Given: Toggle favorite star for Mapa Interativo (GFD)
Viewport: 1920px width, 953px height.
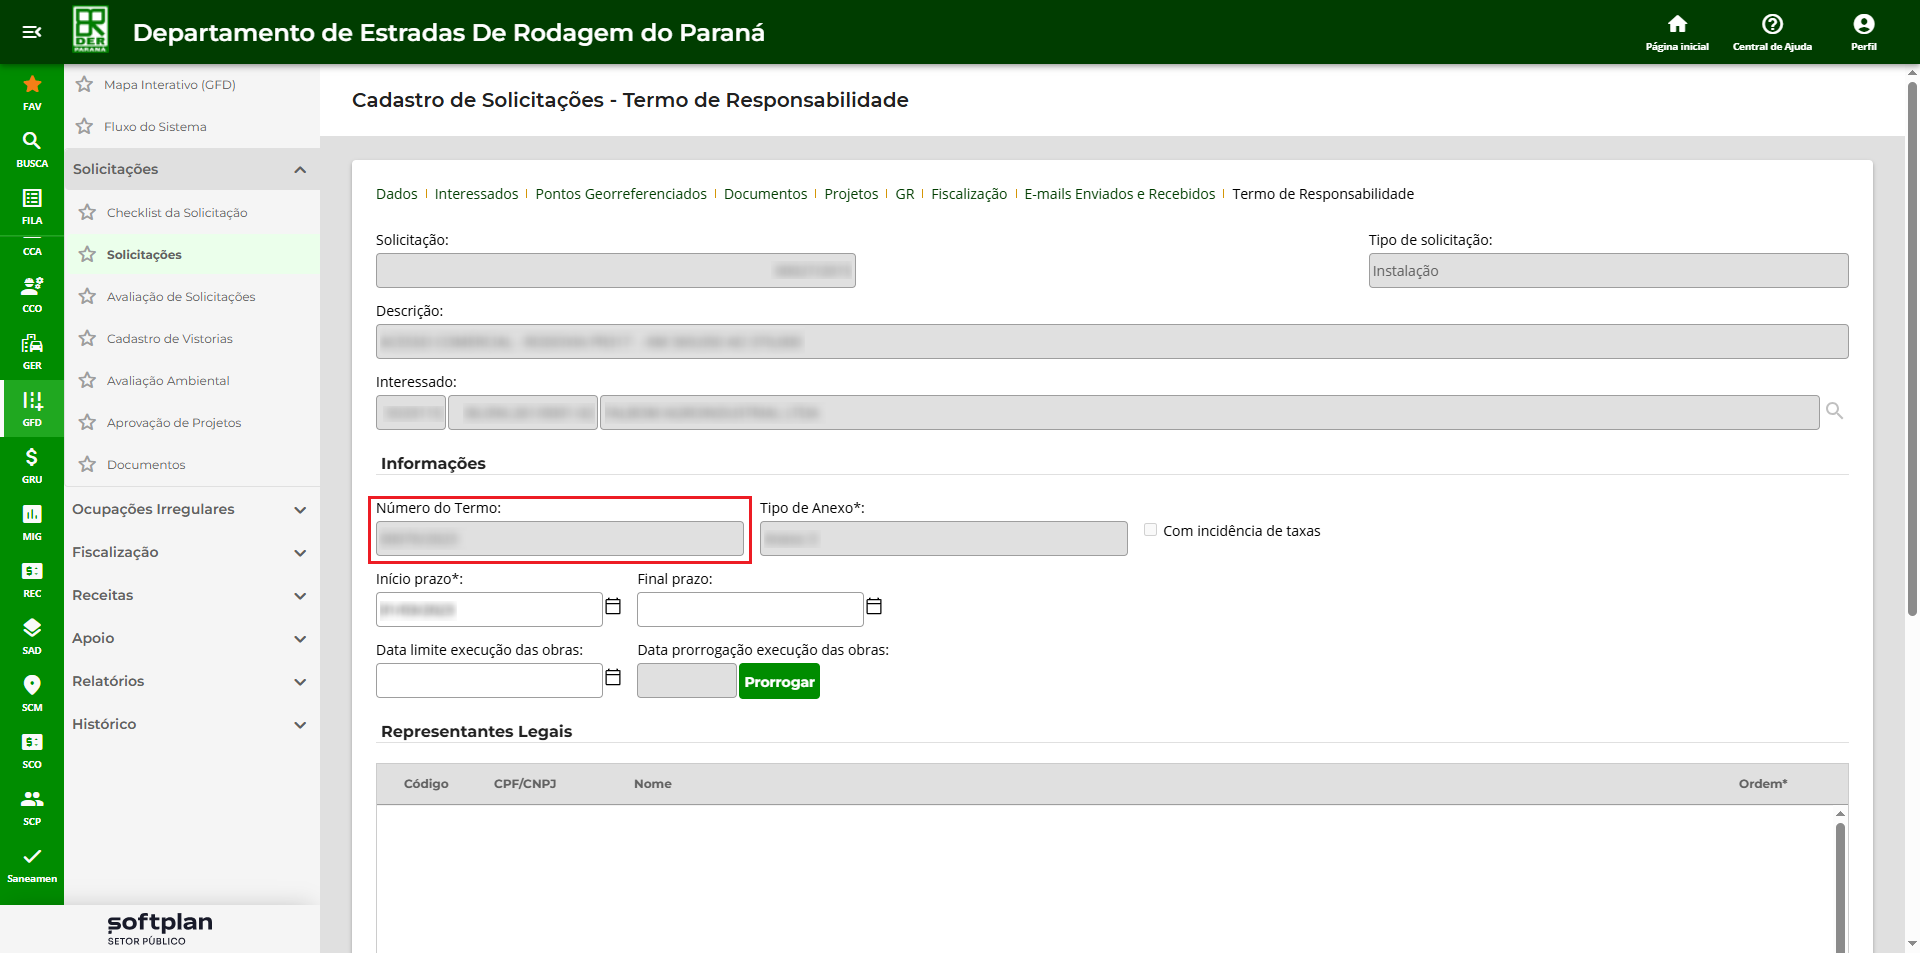Looking at the screenshot, I should click(85, 85).
